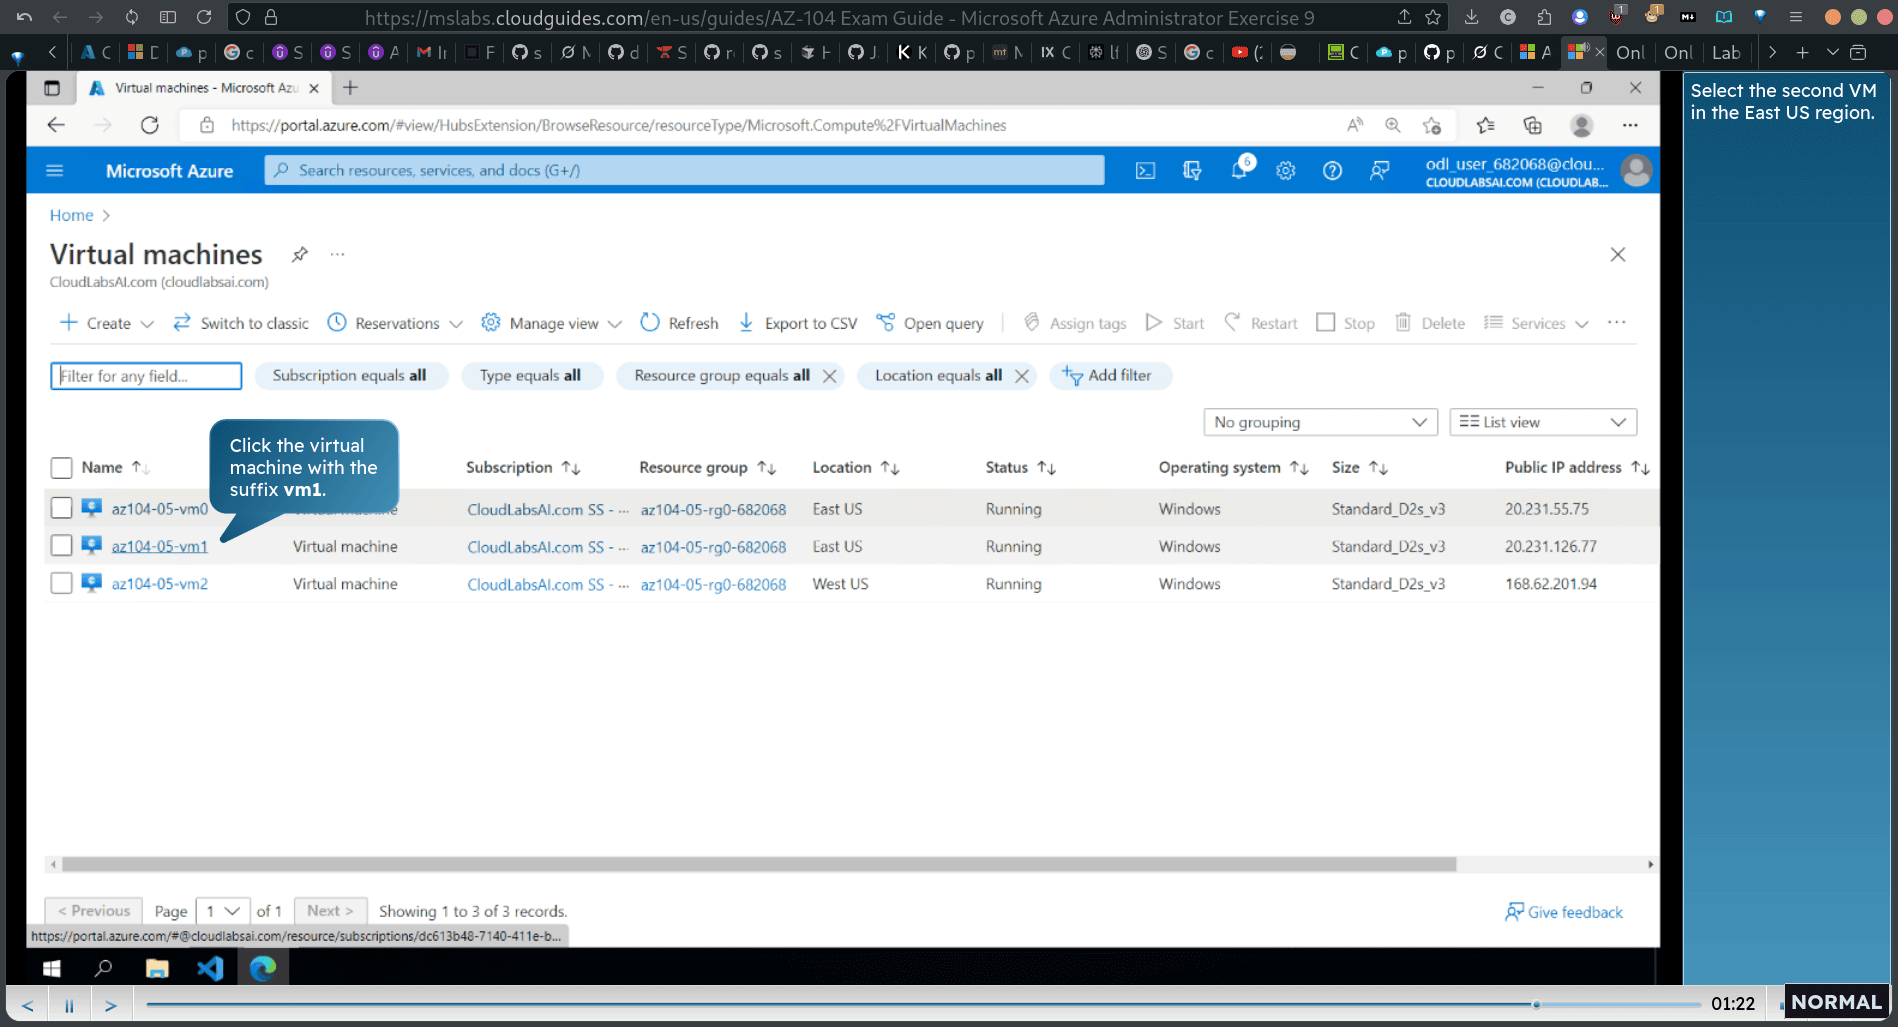Toggle the select-all checkbox in the Name header
Screen dimensions: 1898x1027
tap(61, 468)
